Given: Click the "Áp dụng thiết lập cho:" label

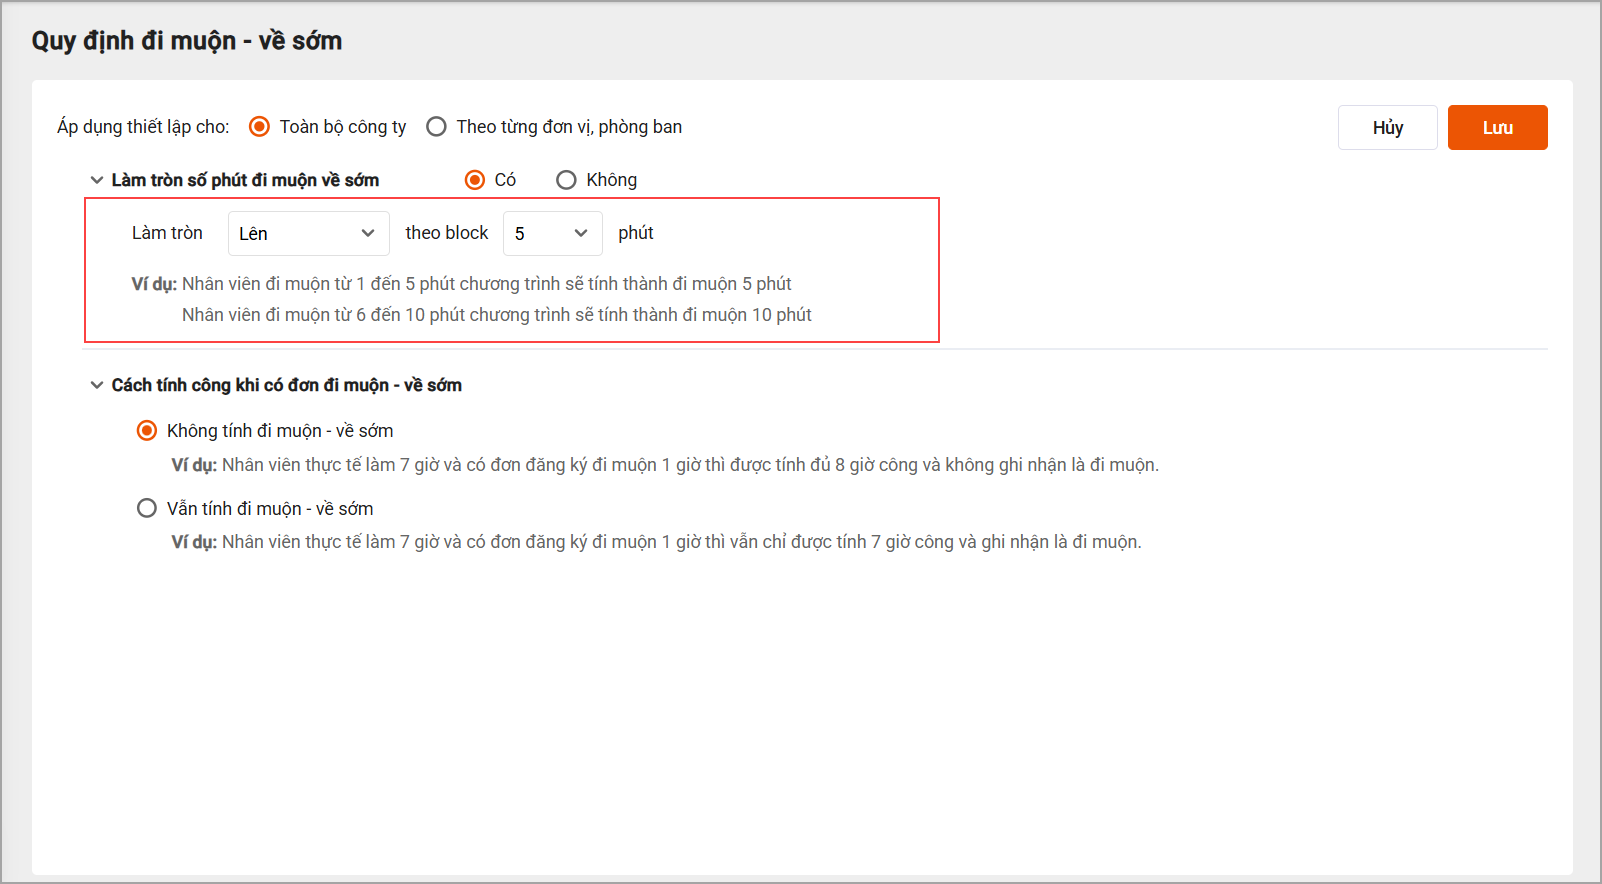Looking at the screenshot, I should [x=143, y=127].
